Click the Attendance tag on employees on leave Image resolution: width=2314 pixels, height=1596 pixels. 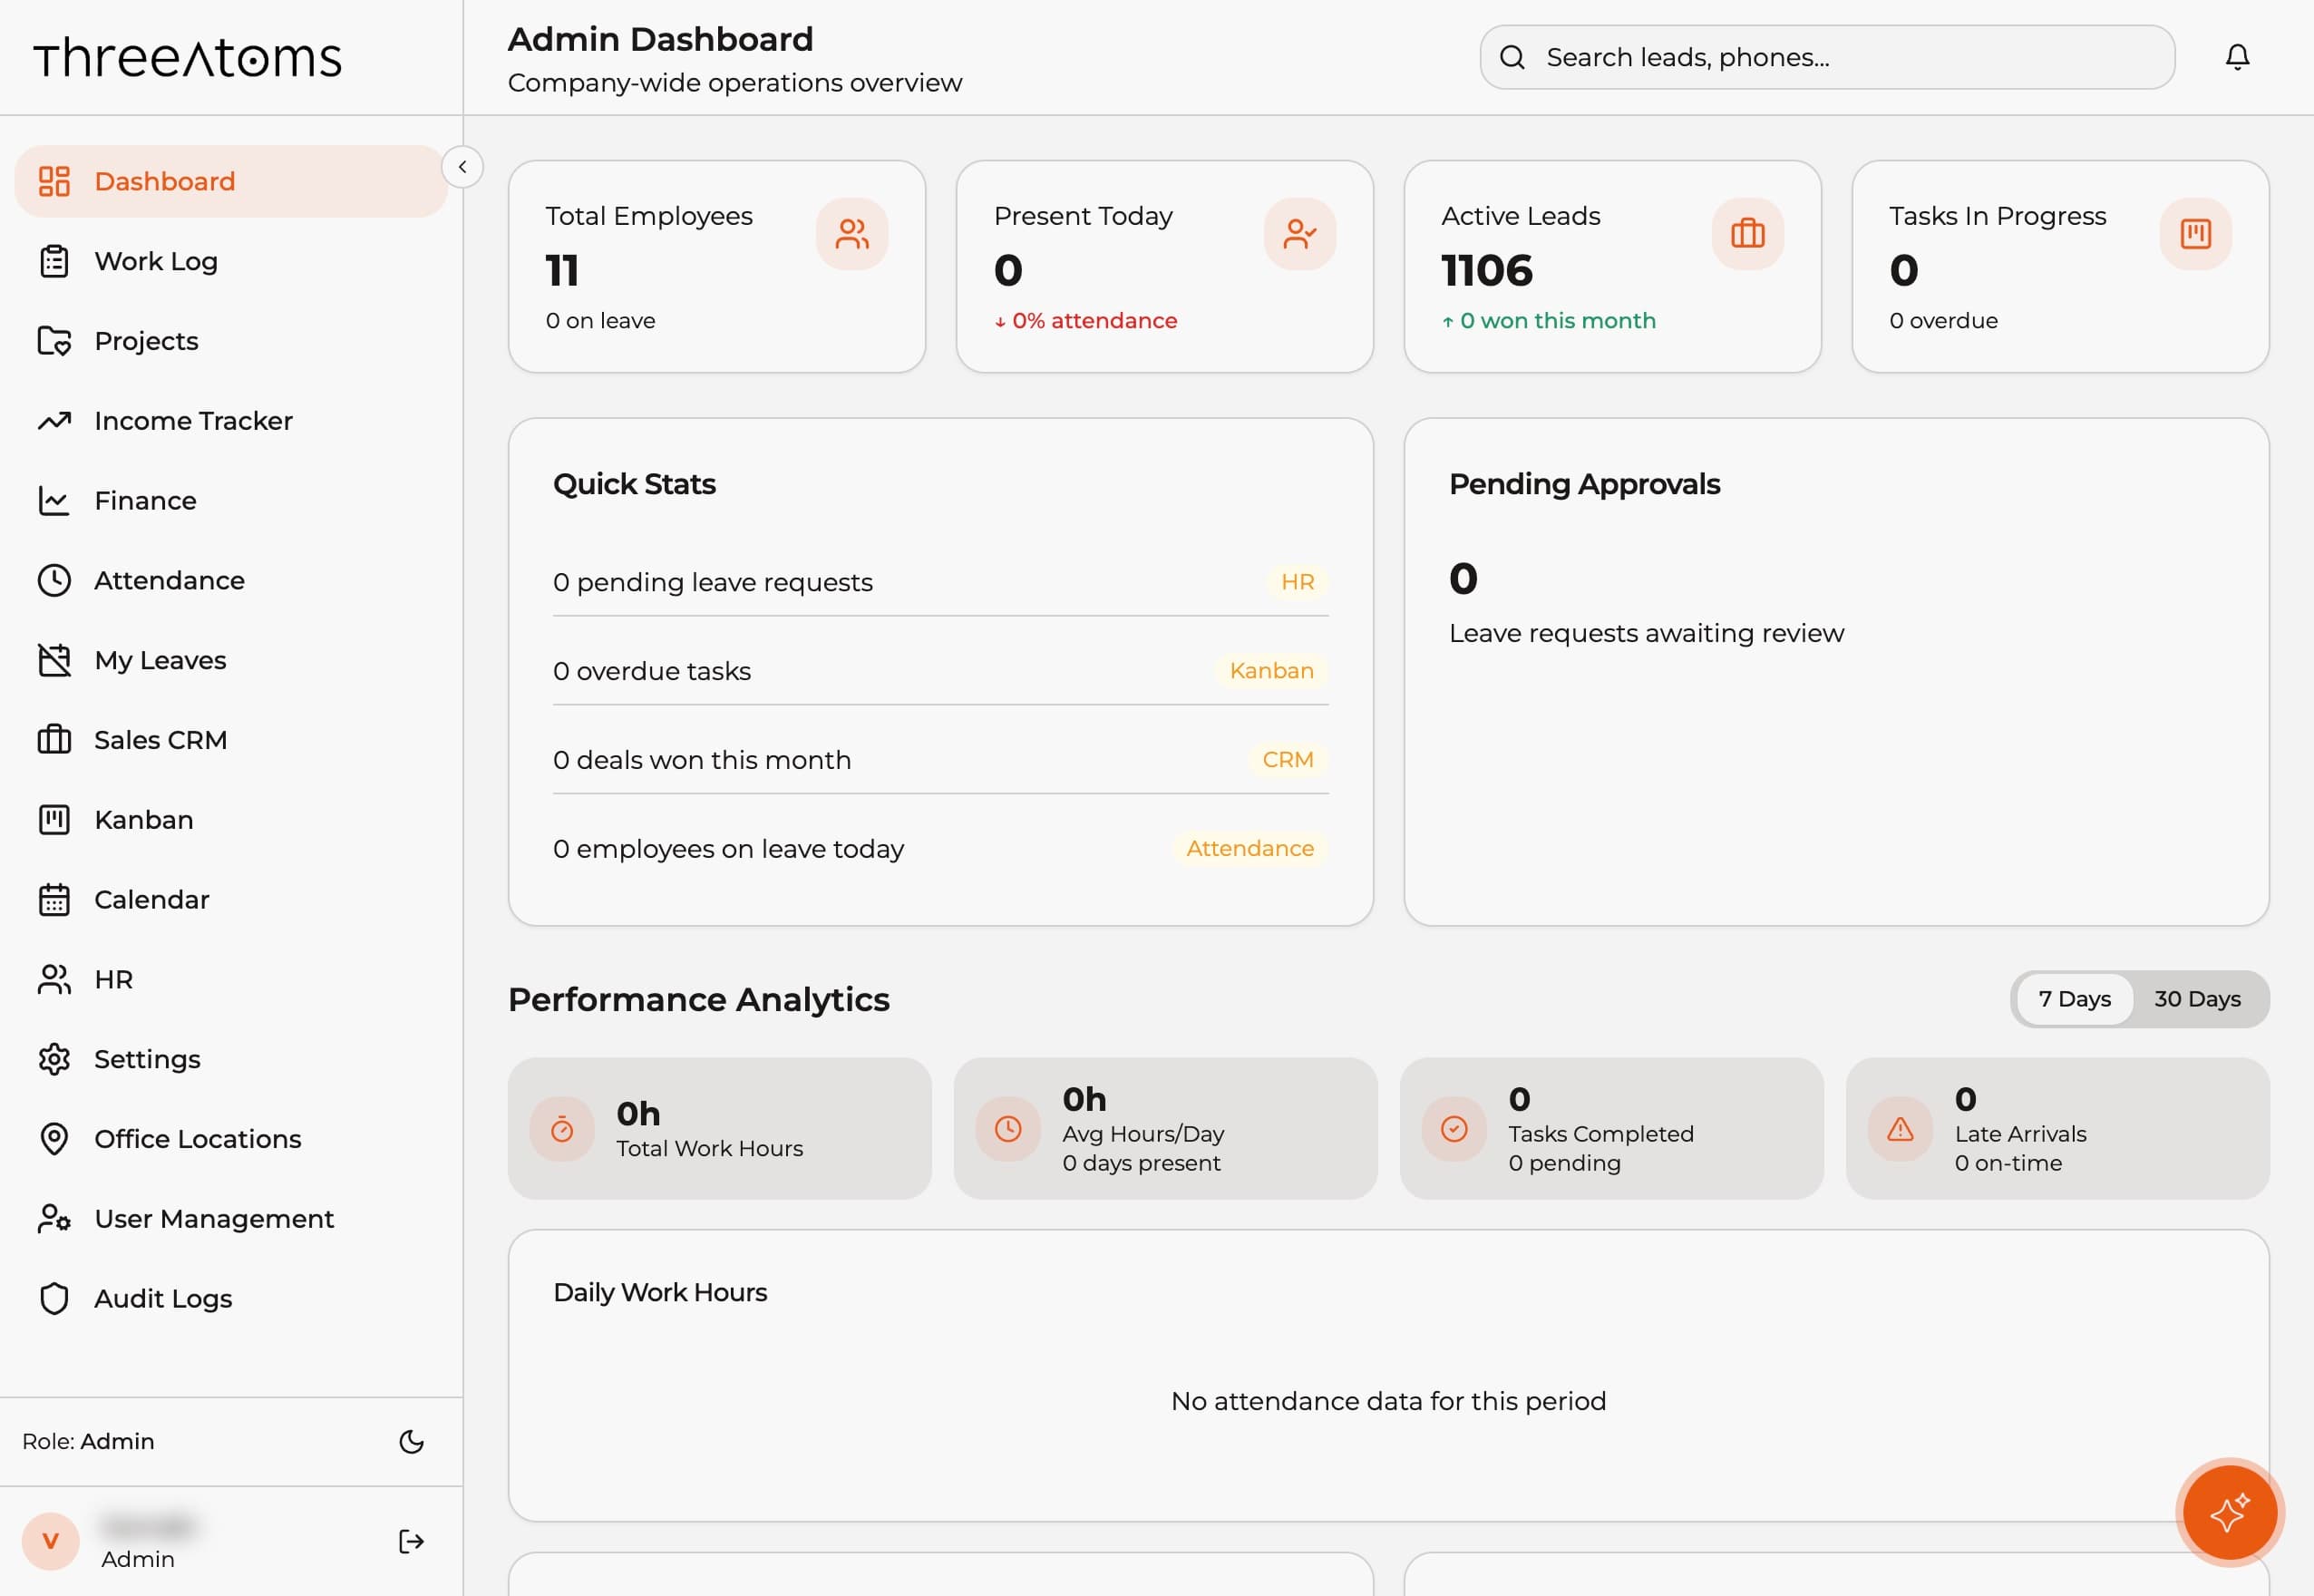[x=1249, y=849]
